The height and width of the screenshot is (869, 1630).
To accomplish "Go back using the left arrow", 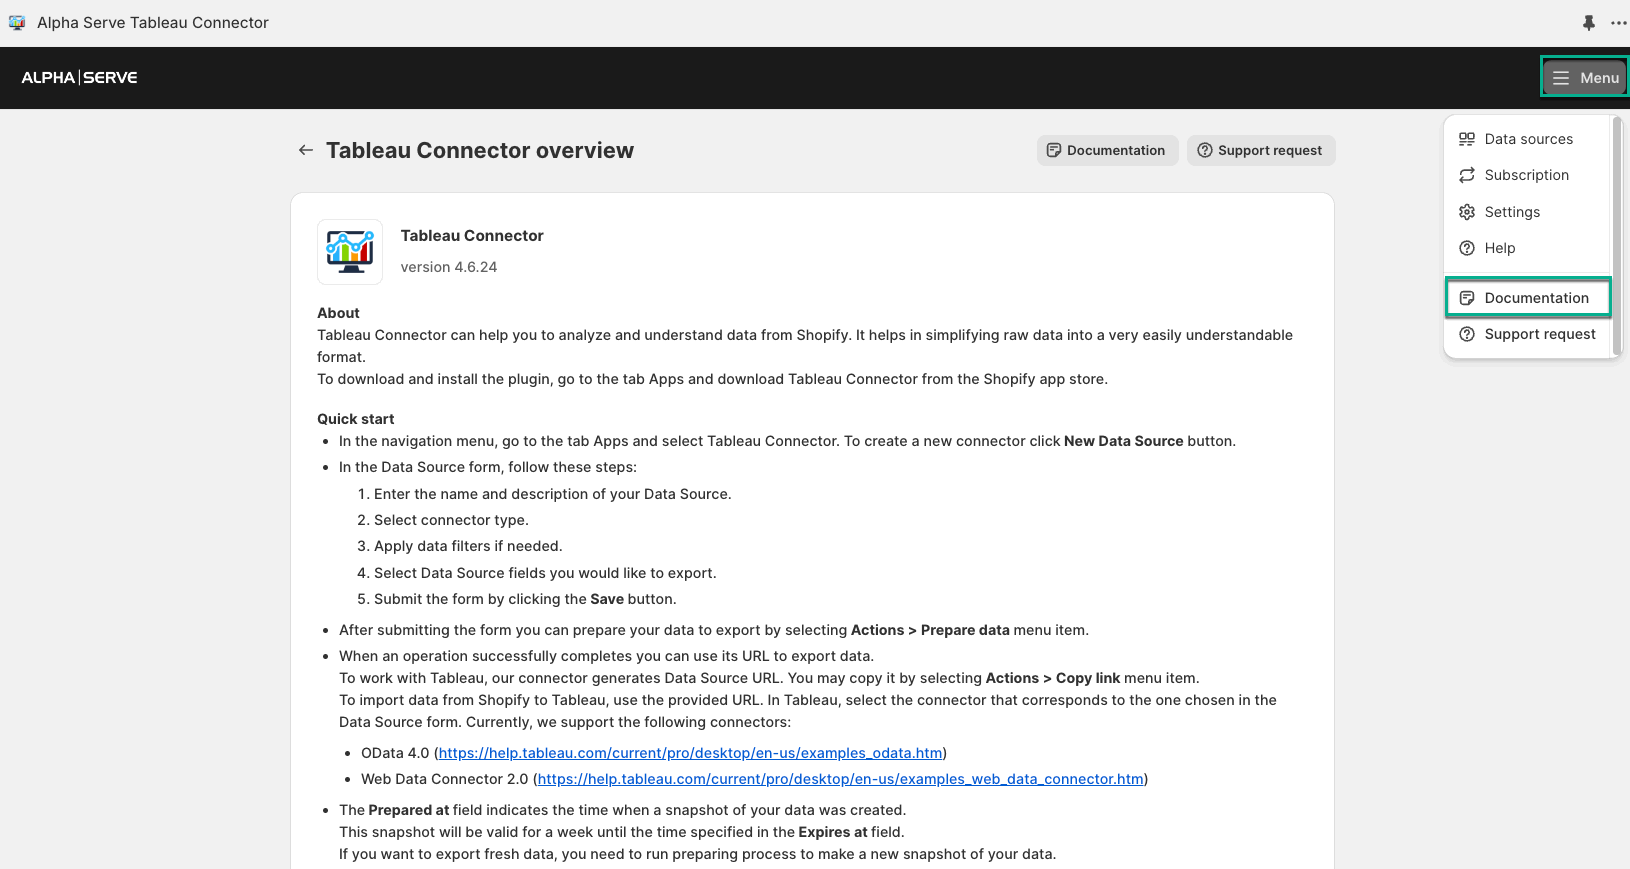I will pyautogui.click(x=306, y=150).
